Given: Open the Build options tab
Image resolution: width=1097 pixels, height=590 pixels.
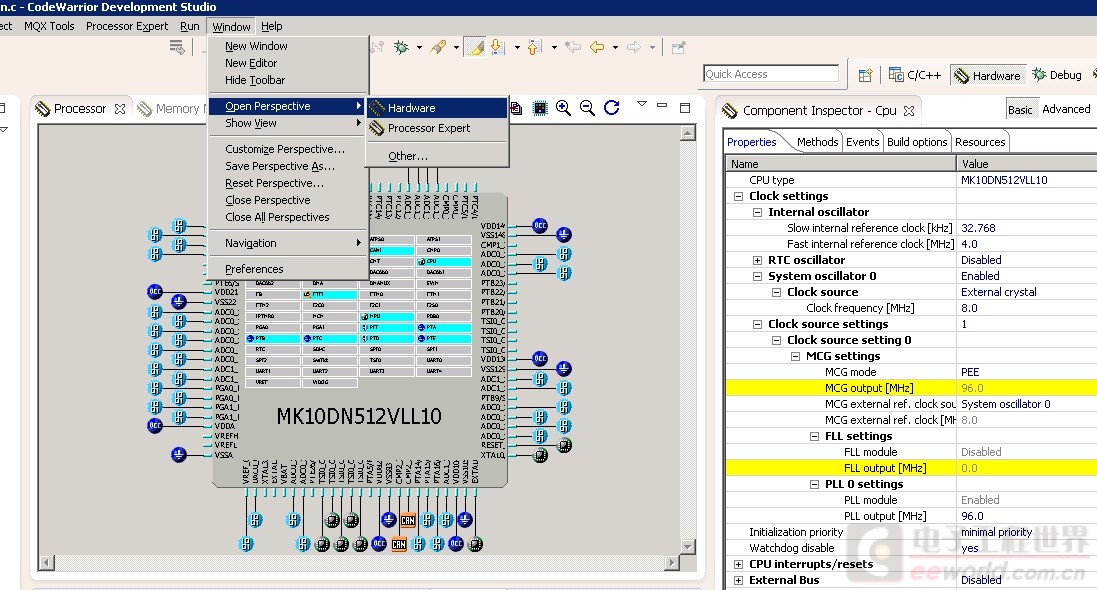Looking at the screenshot, I should 916,142.
